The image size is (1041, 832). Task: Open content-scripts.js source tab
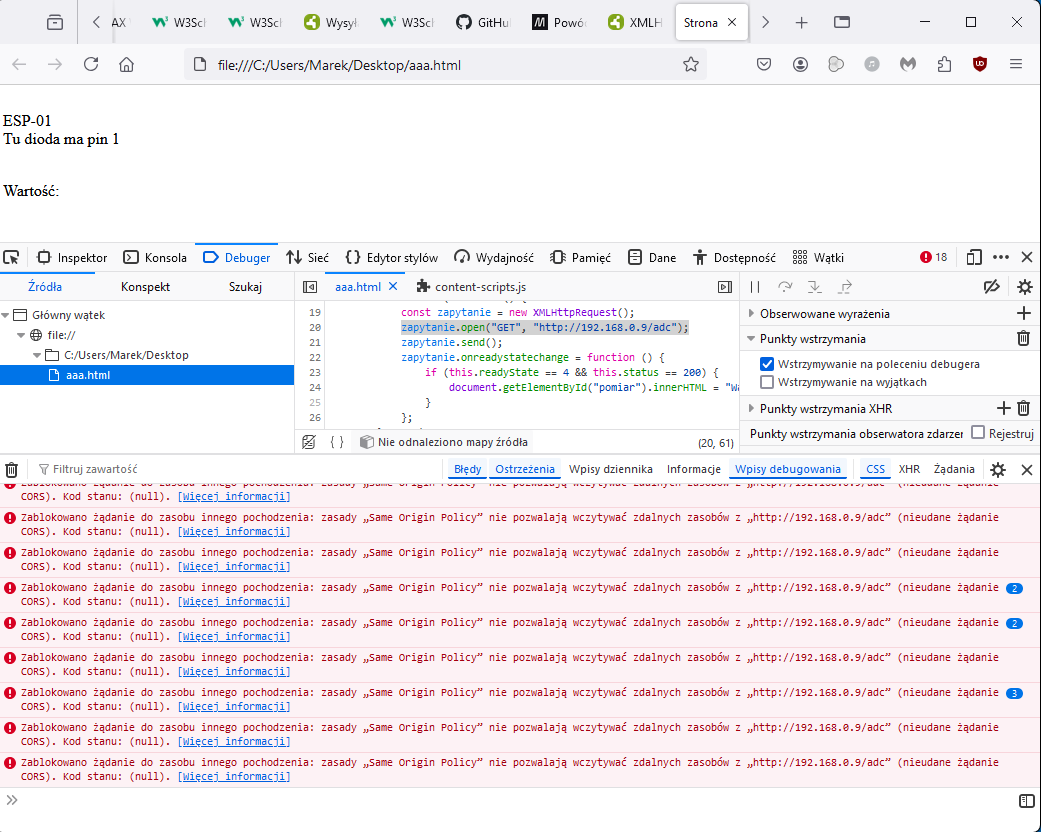[x=471, y=287]
